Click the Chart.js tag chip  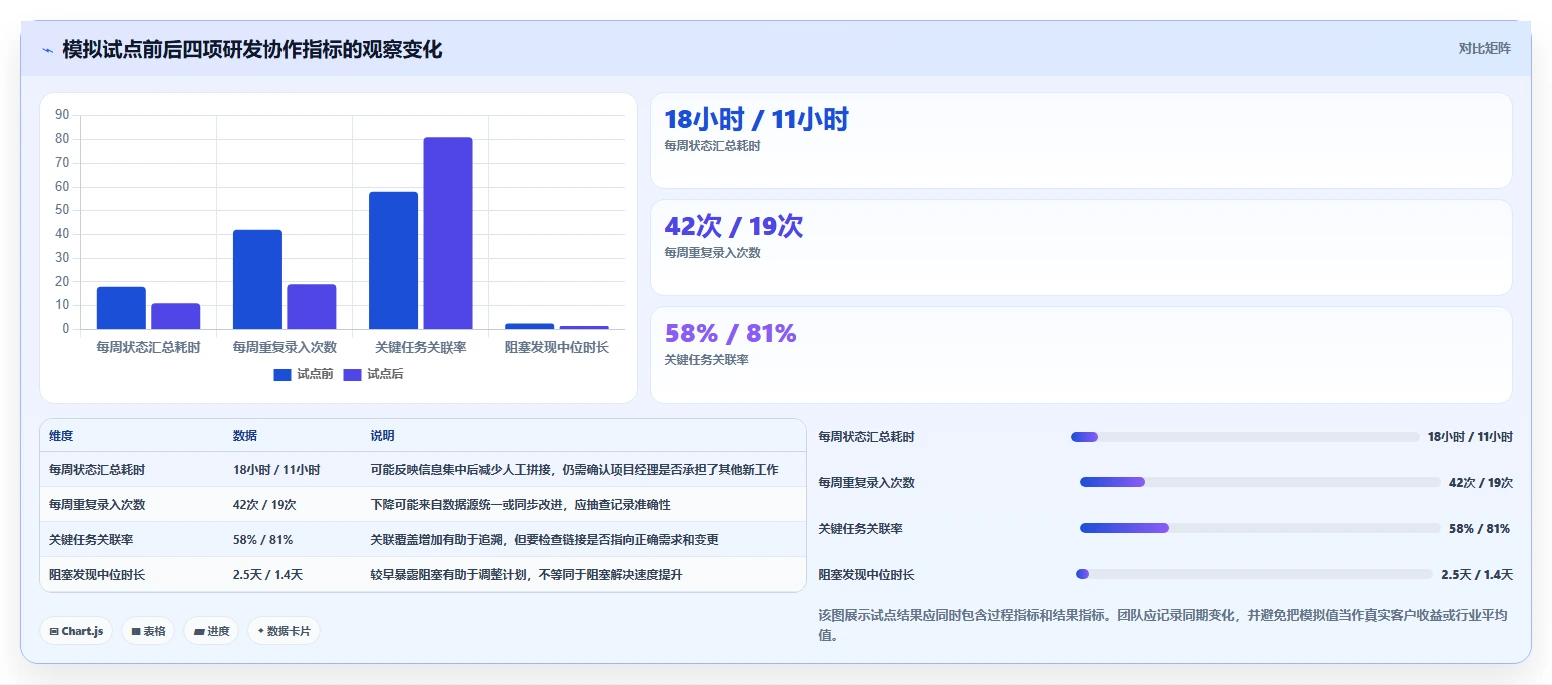click(76, 631)
